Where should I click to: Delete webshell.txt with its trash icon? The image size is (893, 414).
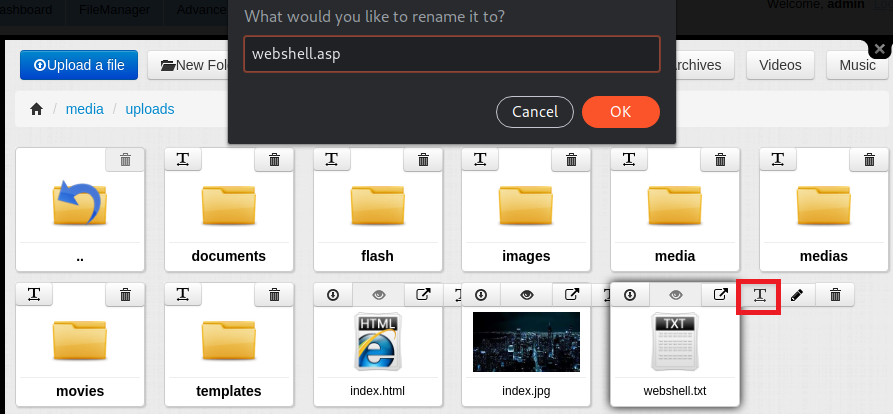(x=835, y=295)
